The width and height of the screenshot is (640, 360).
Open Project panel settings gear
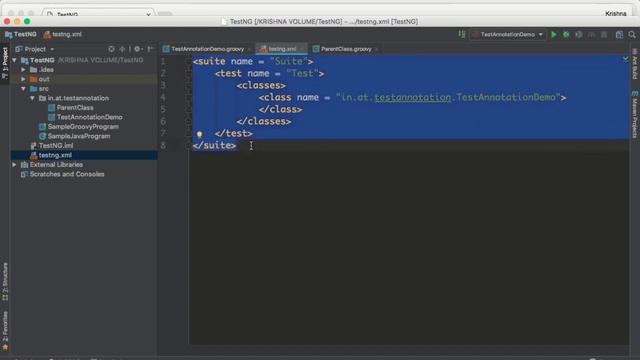(x=138, y=49)
